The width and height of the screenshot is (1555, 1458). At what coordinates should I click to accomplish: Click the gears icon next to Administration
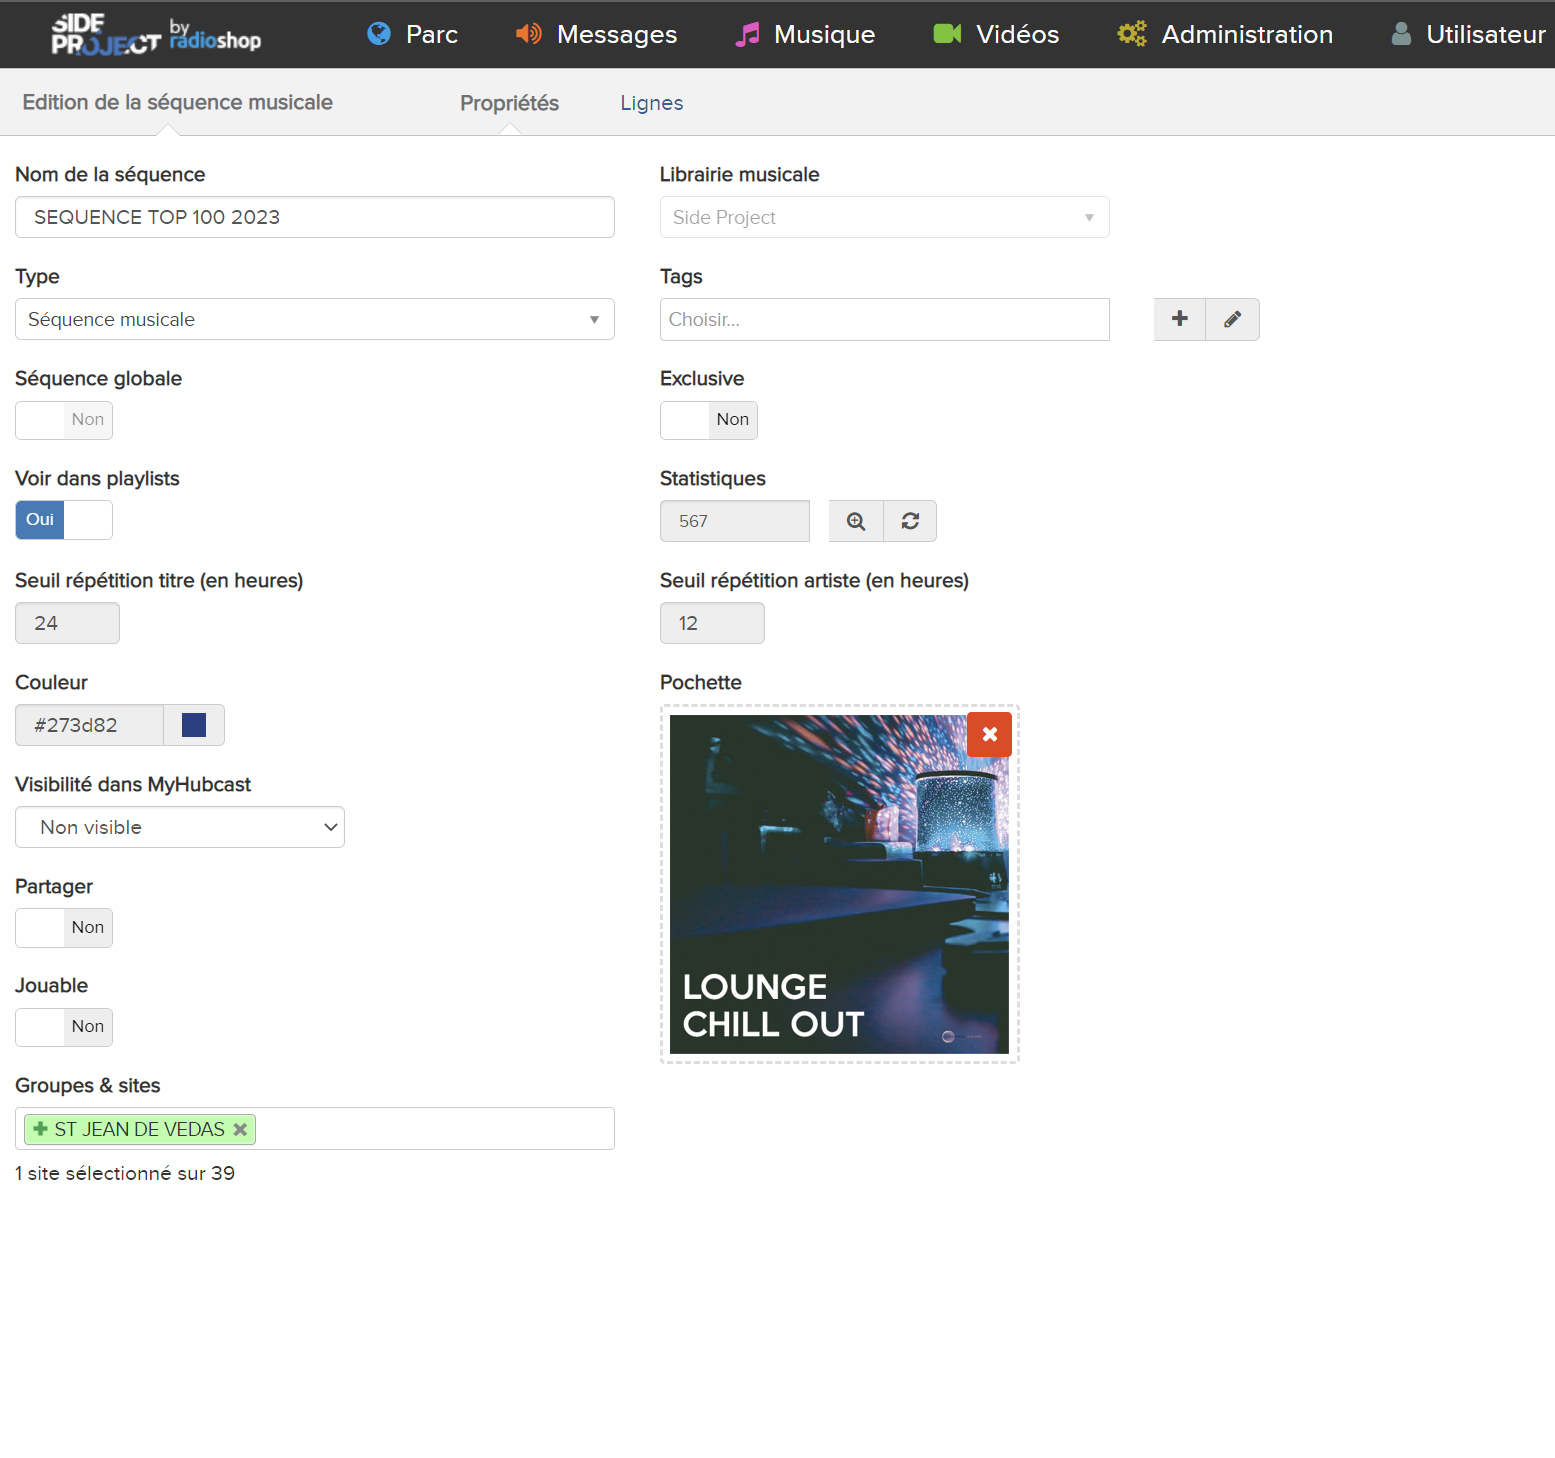tap(1132, 34)
